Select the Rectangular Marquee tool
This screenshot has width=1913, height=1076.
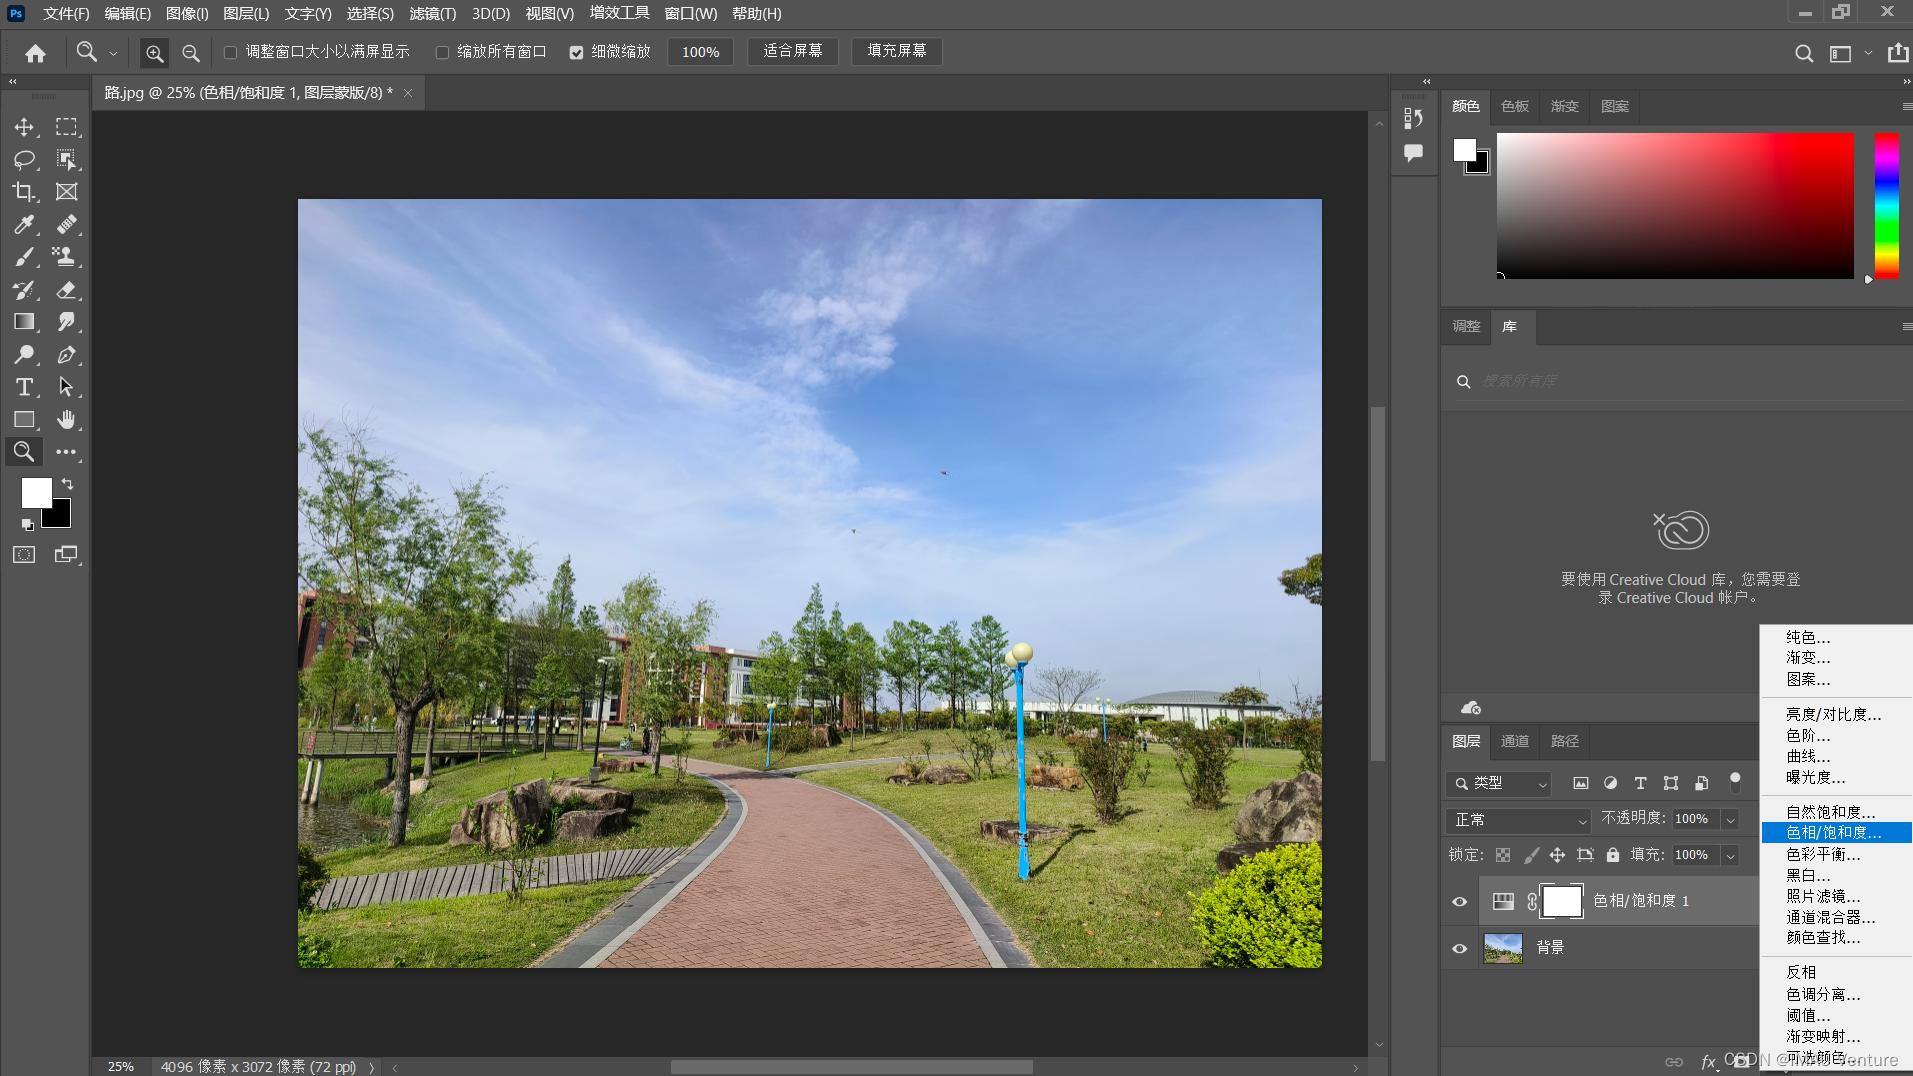click(66, 127)
